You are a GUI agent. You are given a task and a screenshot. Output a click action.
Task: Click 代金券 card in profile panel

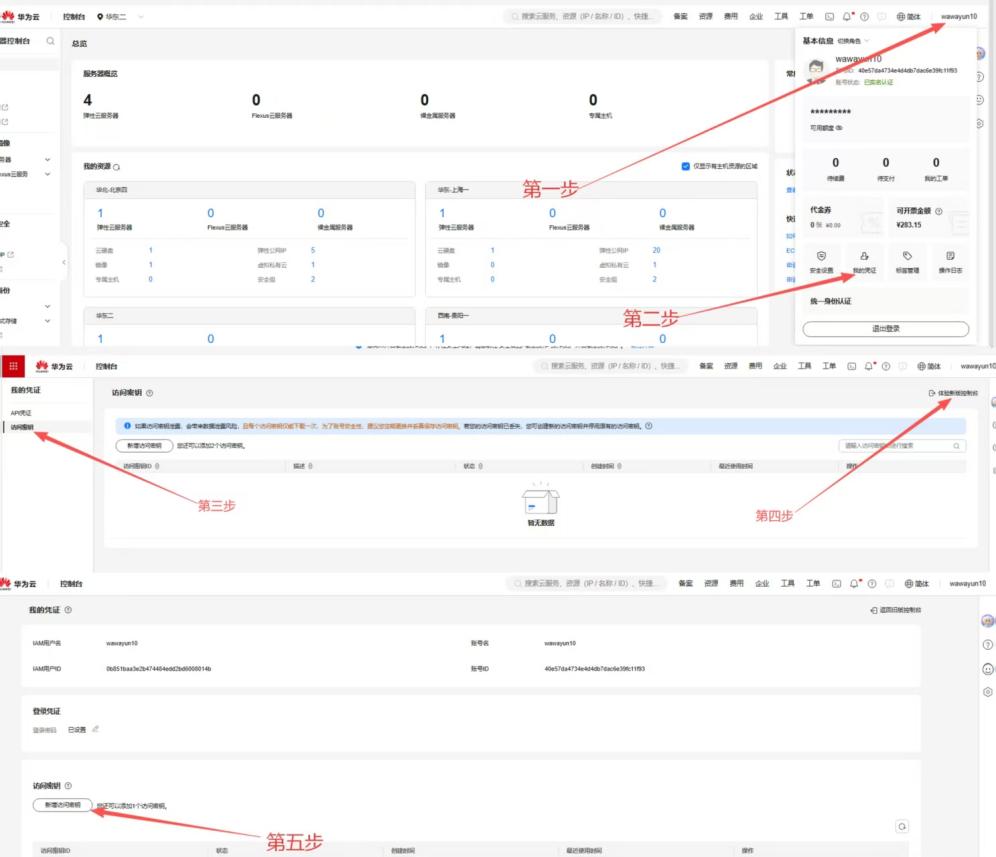[x=842, y=218]
